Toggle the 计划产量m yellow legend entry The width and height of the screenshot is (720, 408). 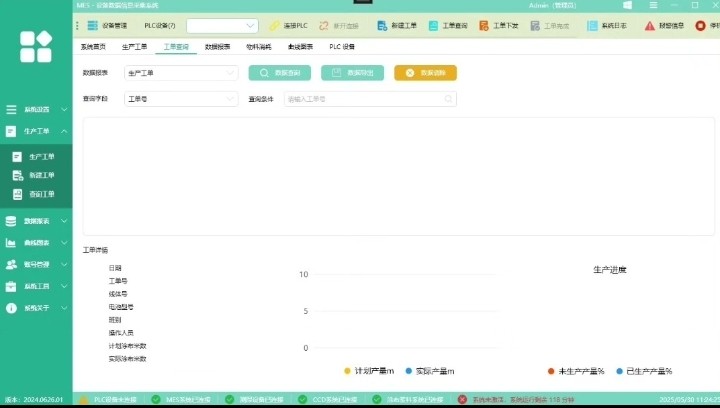point(369,371)
